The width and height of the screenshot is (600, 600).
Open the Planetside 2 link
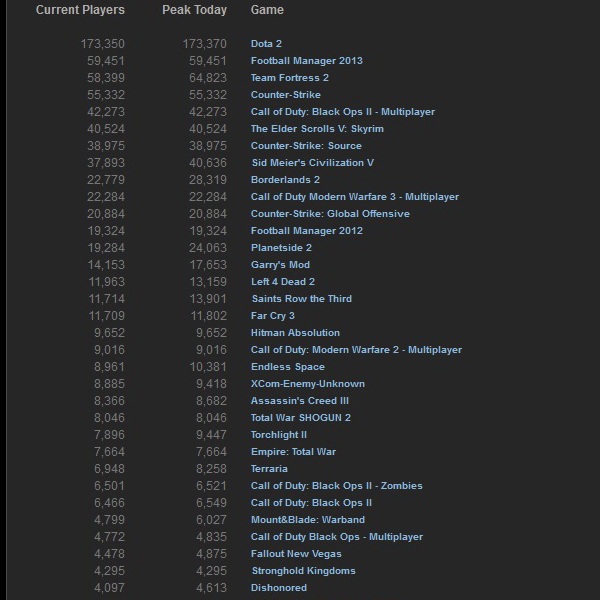pyautogui.click(x=281, y=248)
